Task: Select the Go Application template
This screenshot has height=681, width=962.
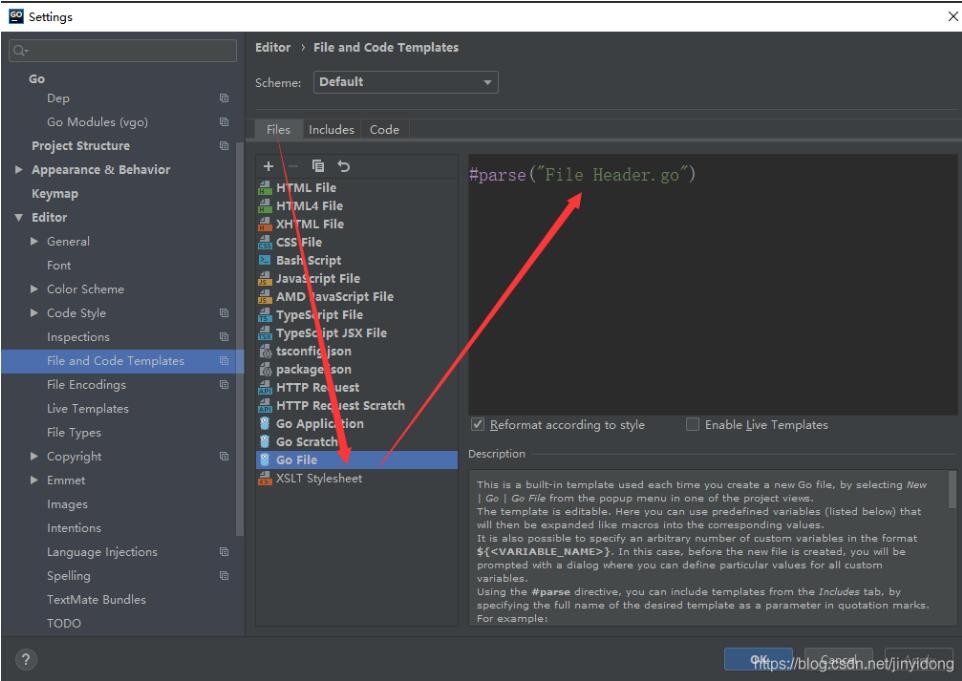Action: click(x=319, y=424)
